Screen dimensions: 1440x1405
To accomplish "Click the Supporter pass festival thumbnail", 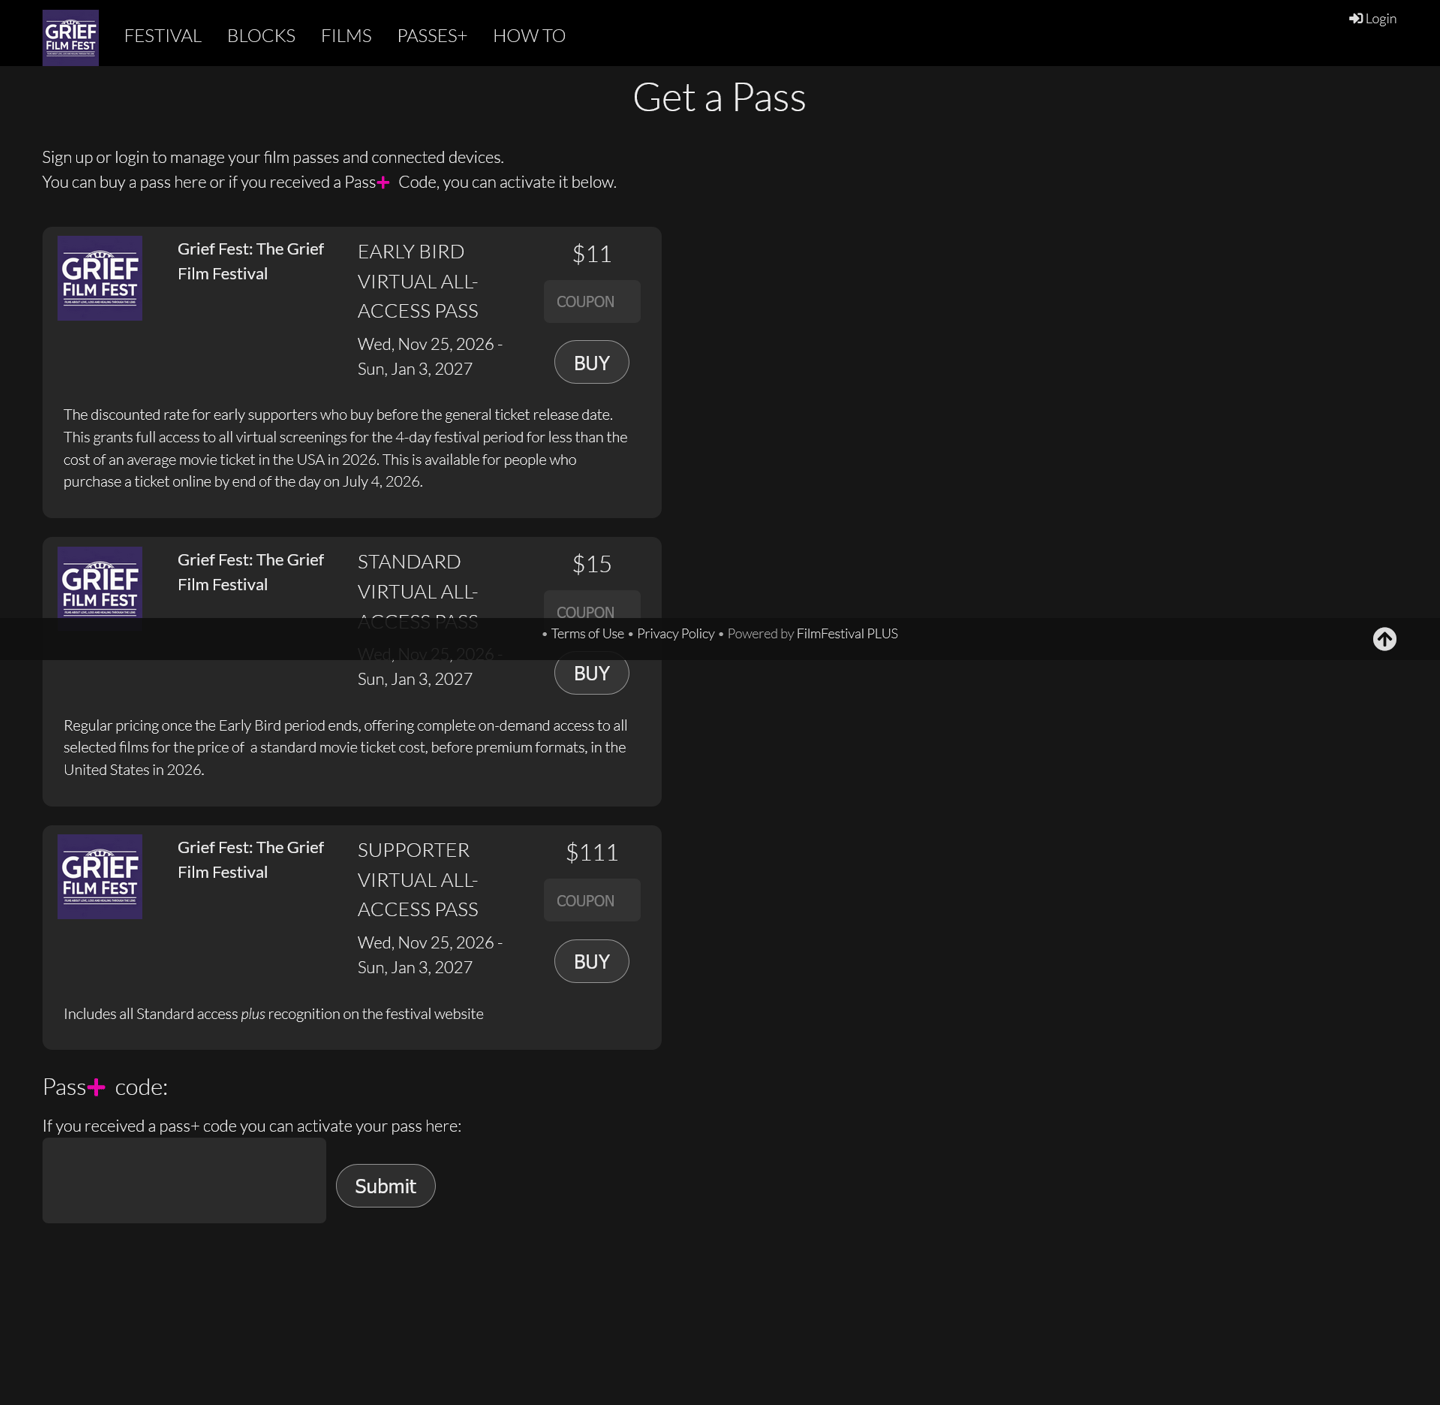I will coord(100,877).
